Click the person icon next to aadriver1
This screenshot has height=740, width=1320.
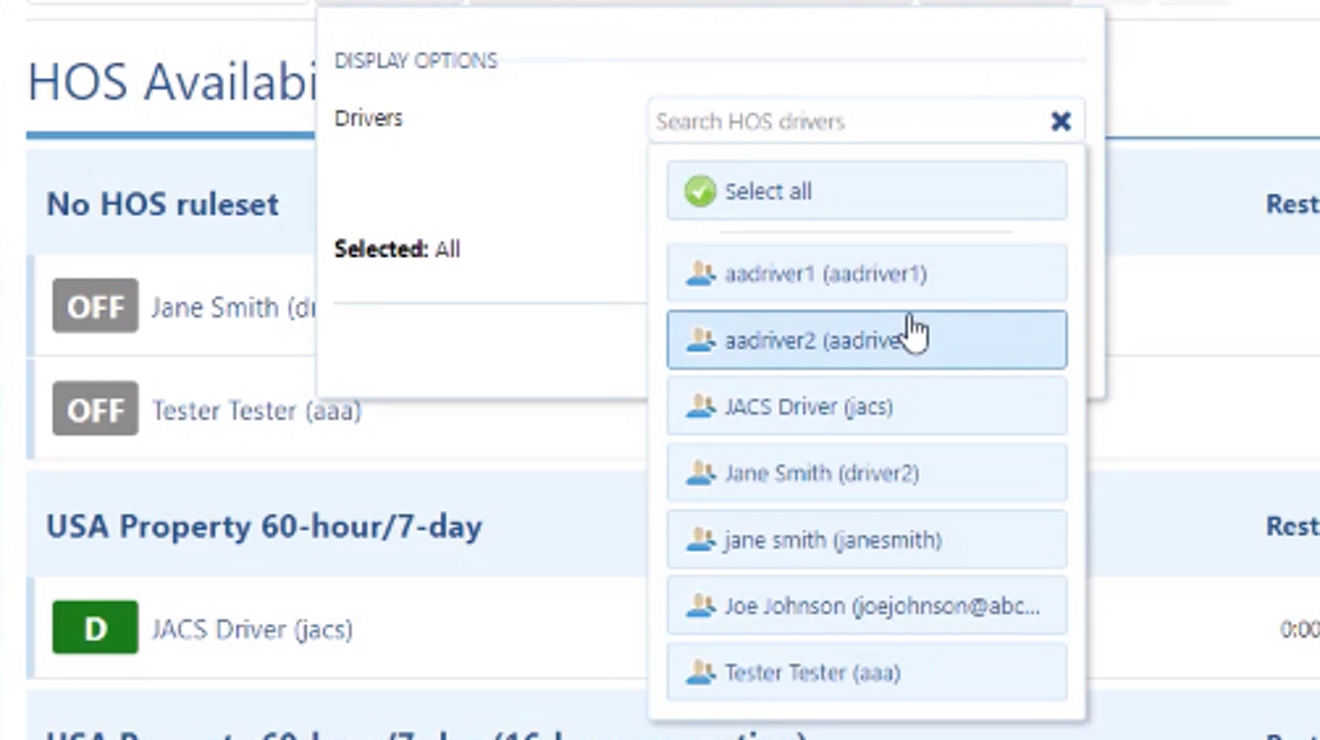point(700,273)
